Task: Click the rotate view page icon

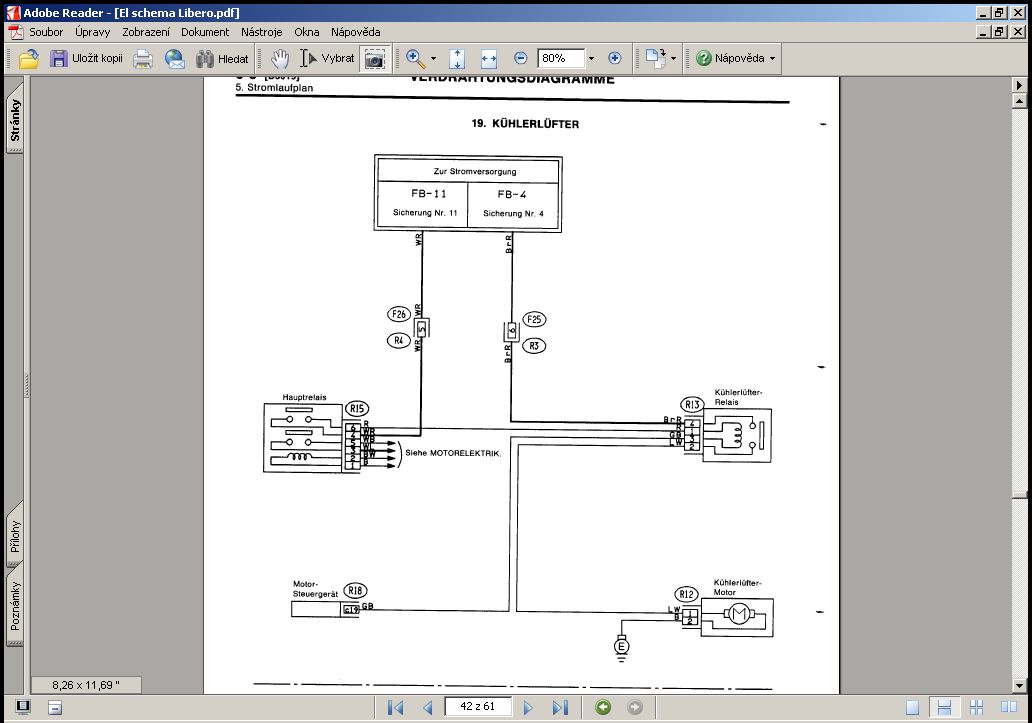Action: click(x=656, y=59)
